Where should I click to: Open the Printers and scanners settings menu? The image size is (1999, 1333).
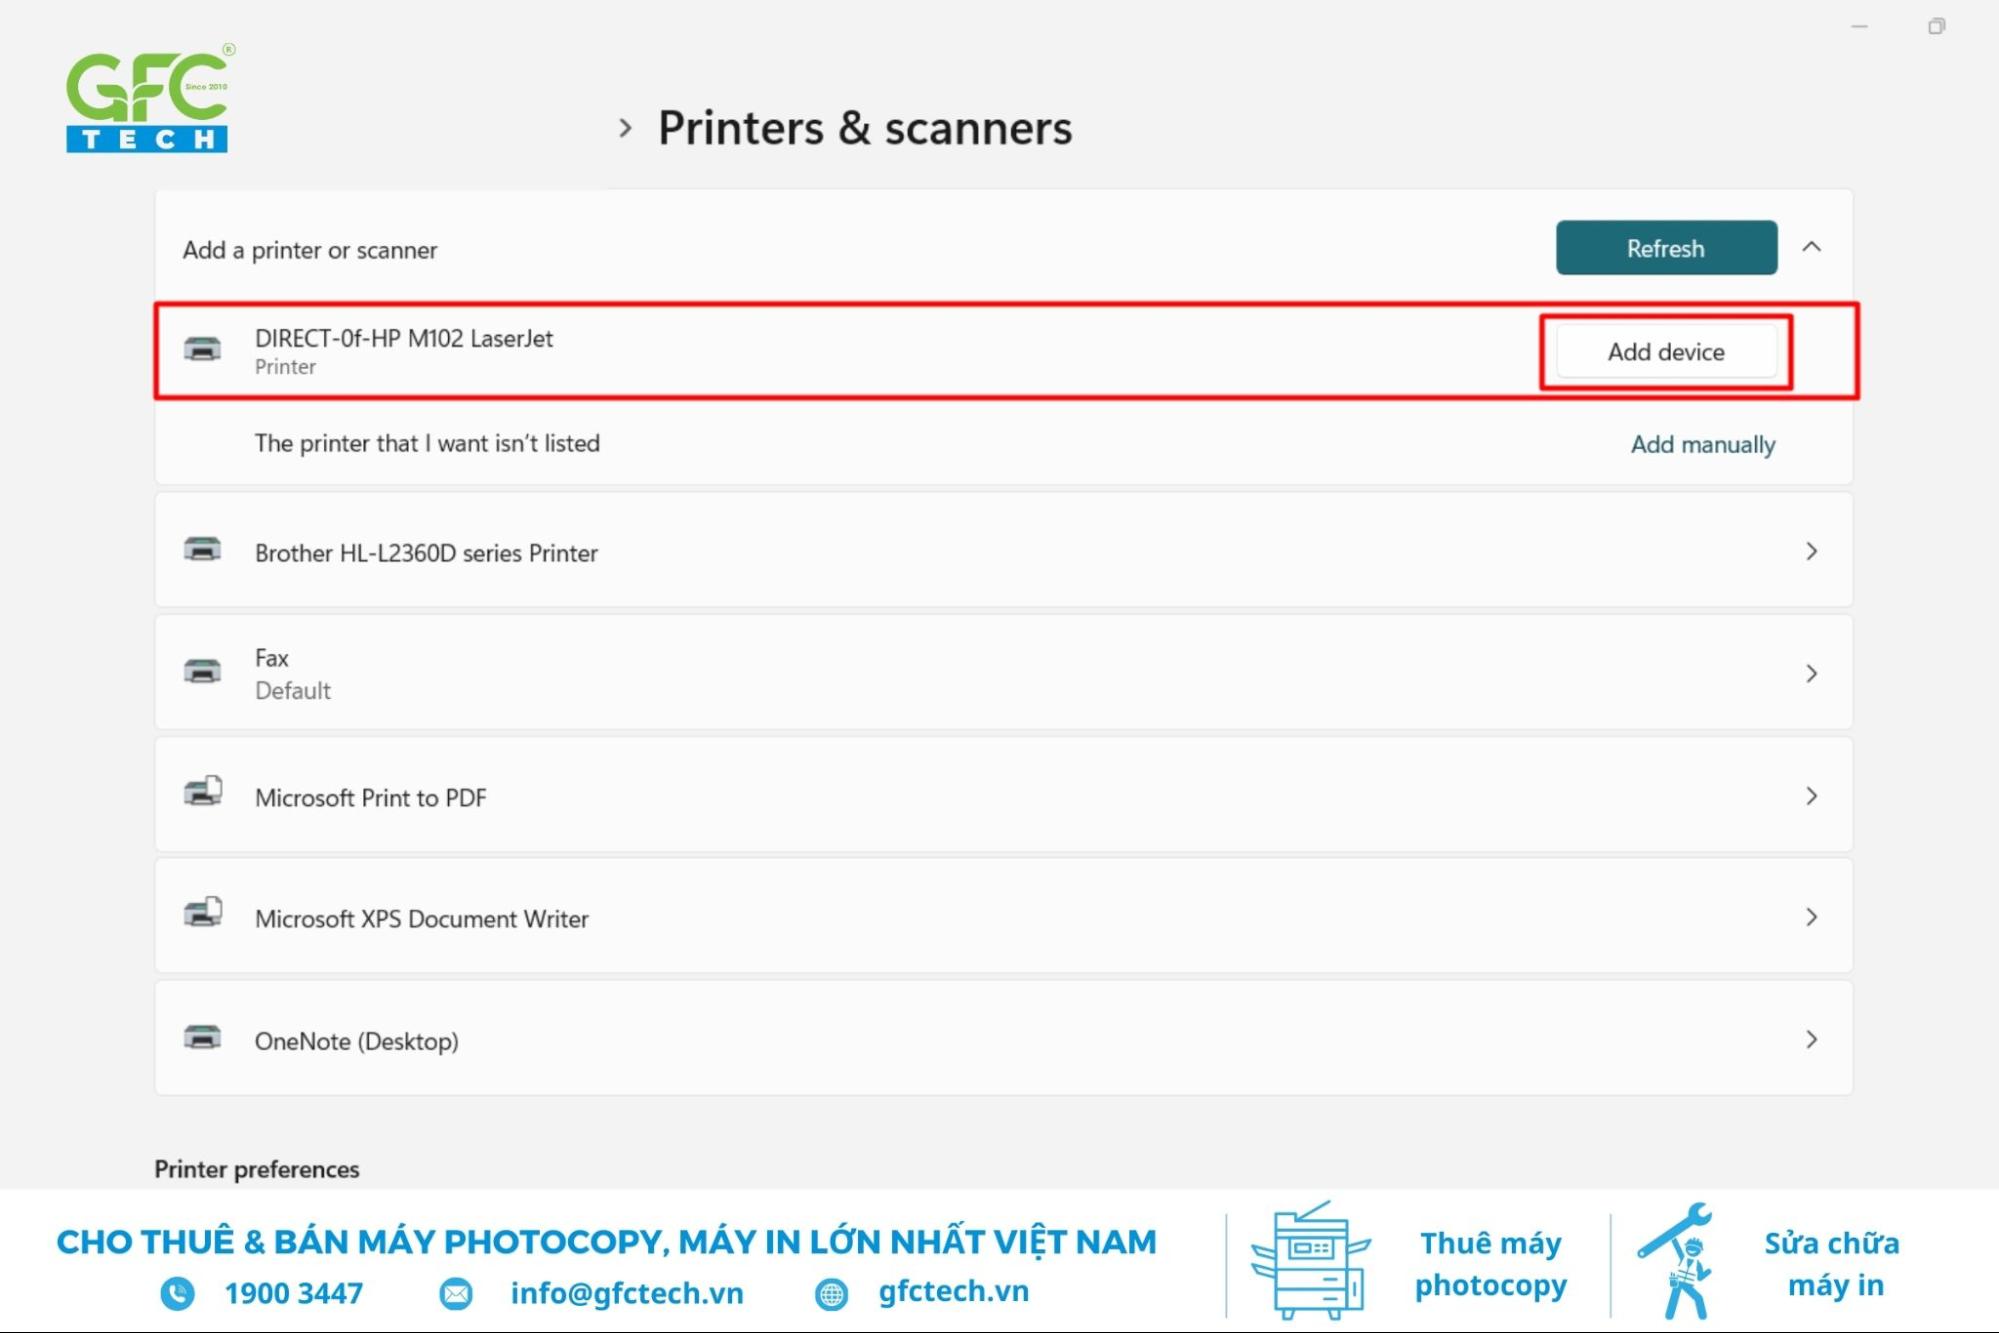click(x=864, y=125)
